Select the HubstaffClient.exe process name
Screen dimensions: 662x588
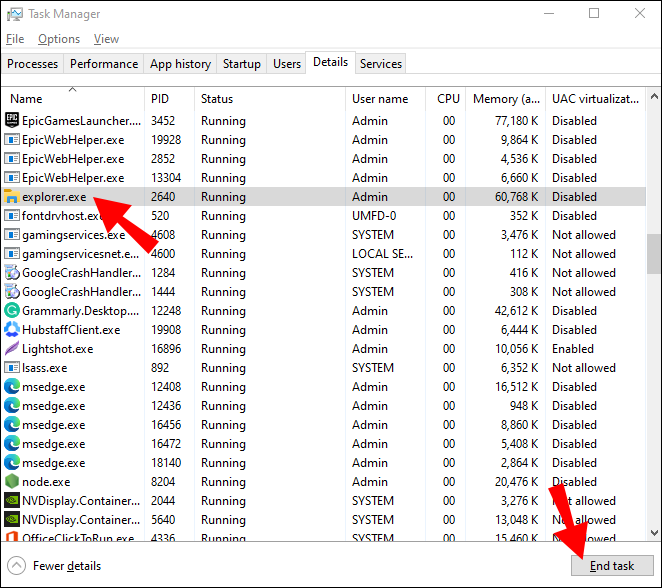71,330
